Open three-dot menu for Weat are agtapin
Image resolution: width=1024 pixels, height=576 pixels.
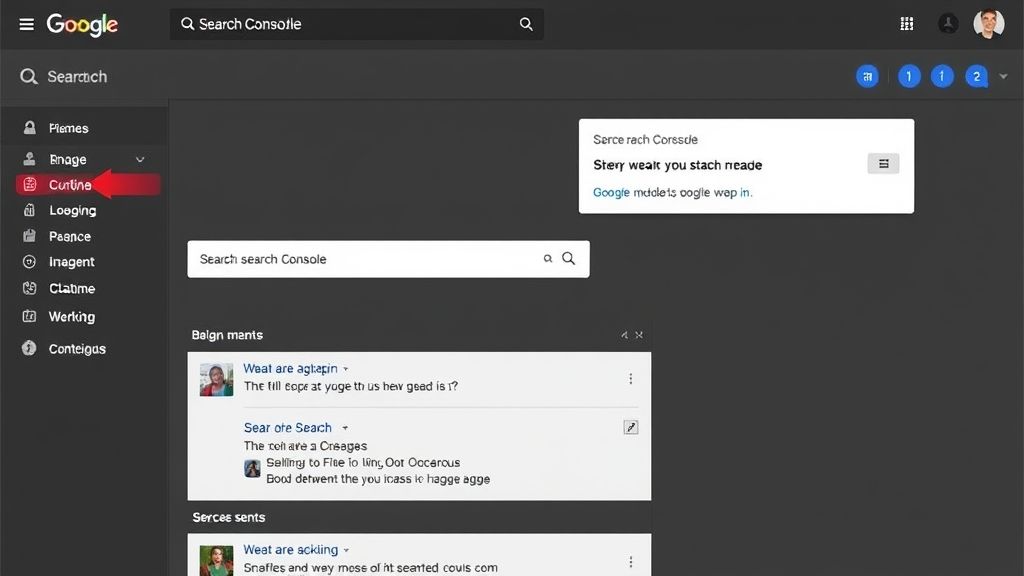(630, 378)
